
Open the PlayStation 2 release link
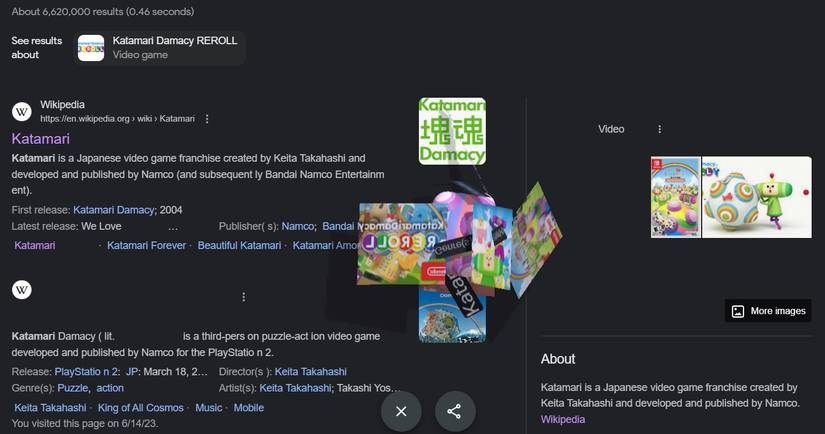(87, 371)
